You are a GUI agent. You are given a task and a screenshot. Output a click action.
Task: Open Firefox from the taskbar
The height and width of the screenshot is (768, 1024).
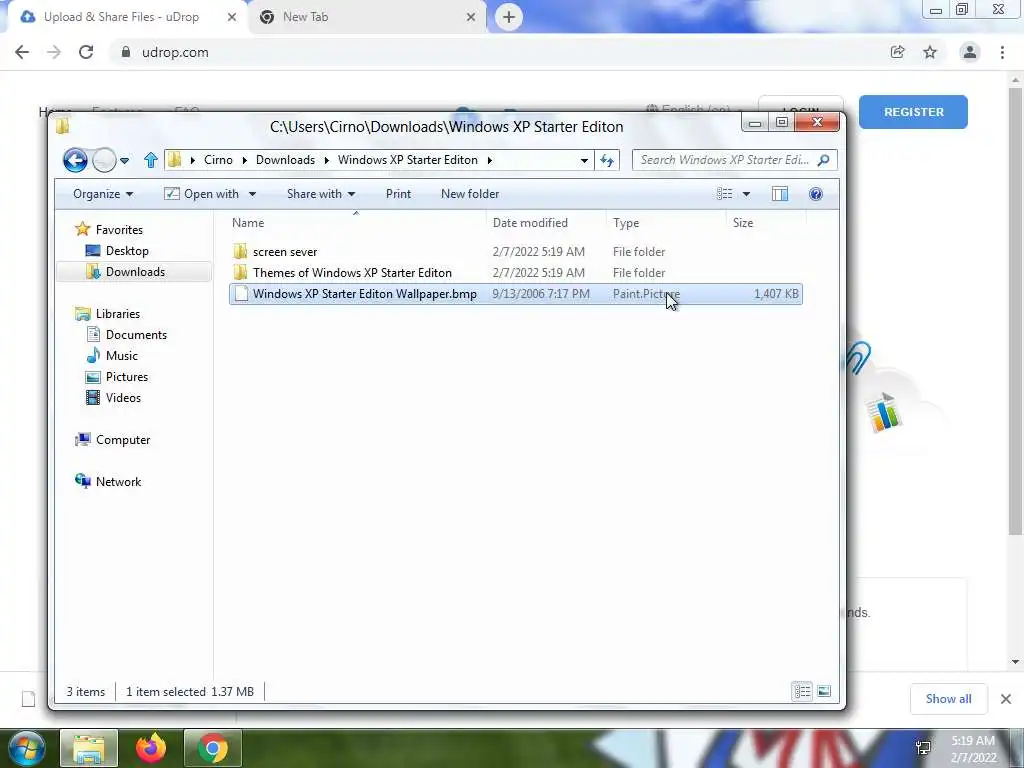click(x=151, y=748)
